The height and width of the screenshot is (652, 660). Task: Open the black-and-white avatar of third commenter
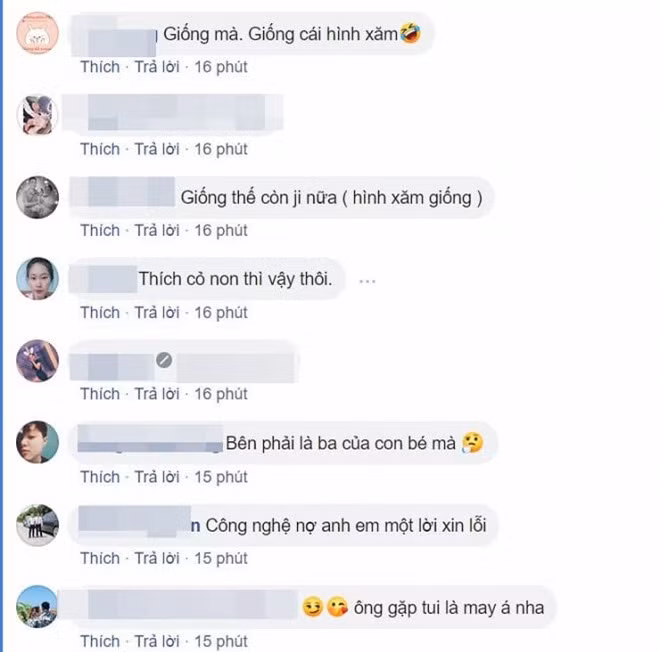tap(37, 197)
